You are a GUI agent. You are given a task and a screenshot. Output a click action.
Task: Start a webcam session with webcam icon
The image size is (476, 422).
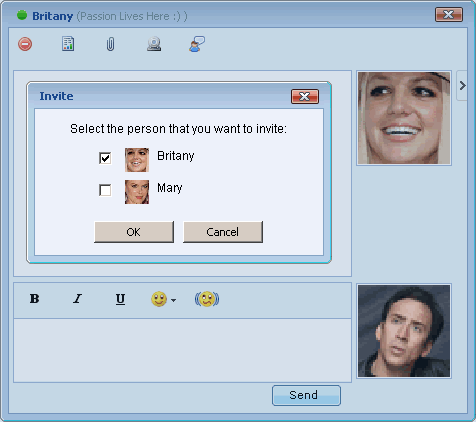tap(154, 44)
